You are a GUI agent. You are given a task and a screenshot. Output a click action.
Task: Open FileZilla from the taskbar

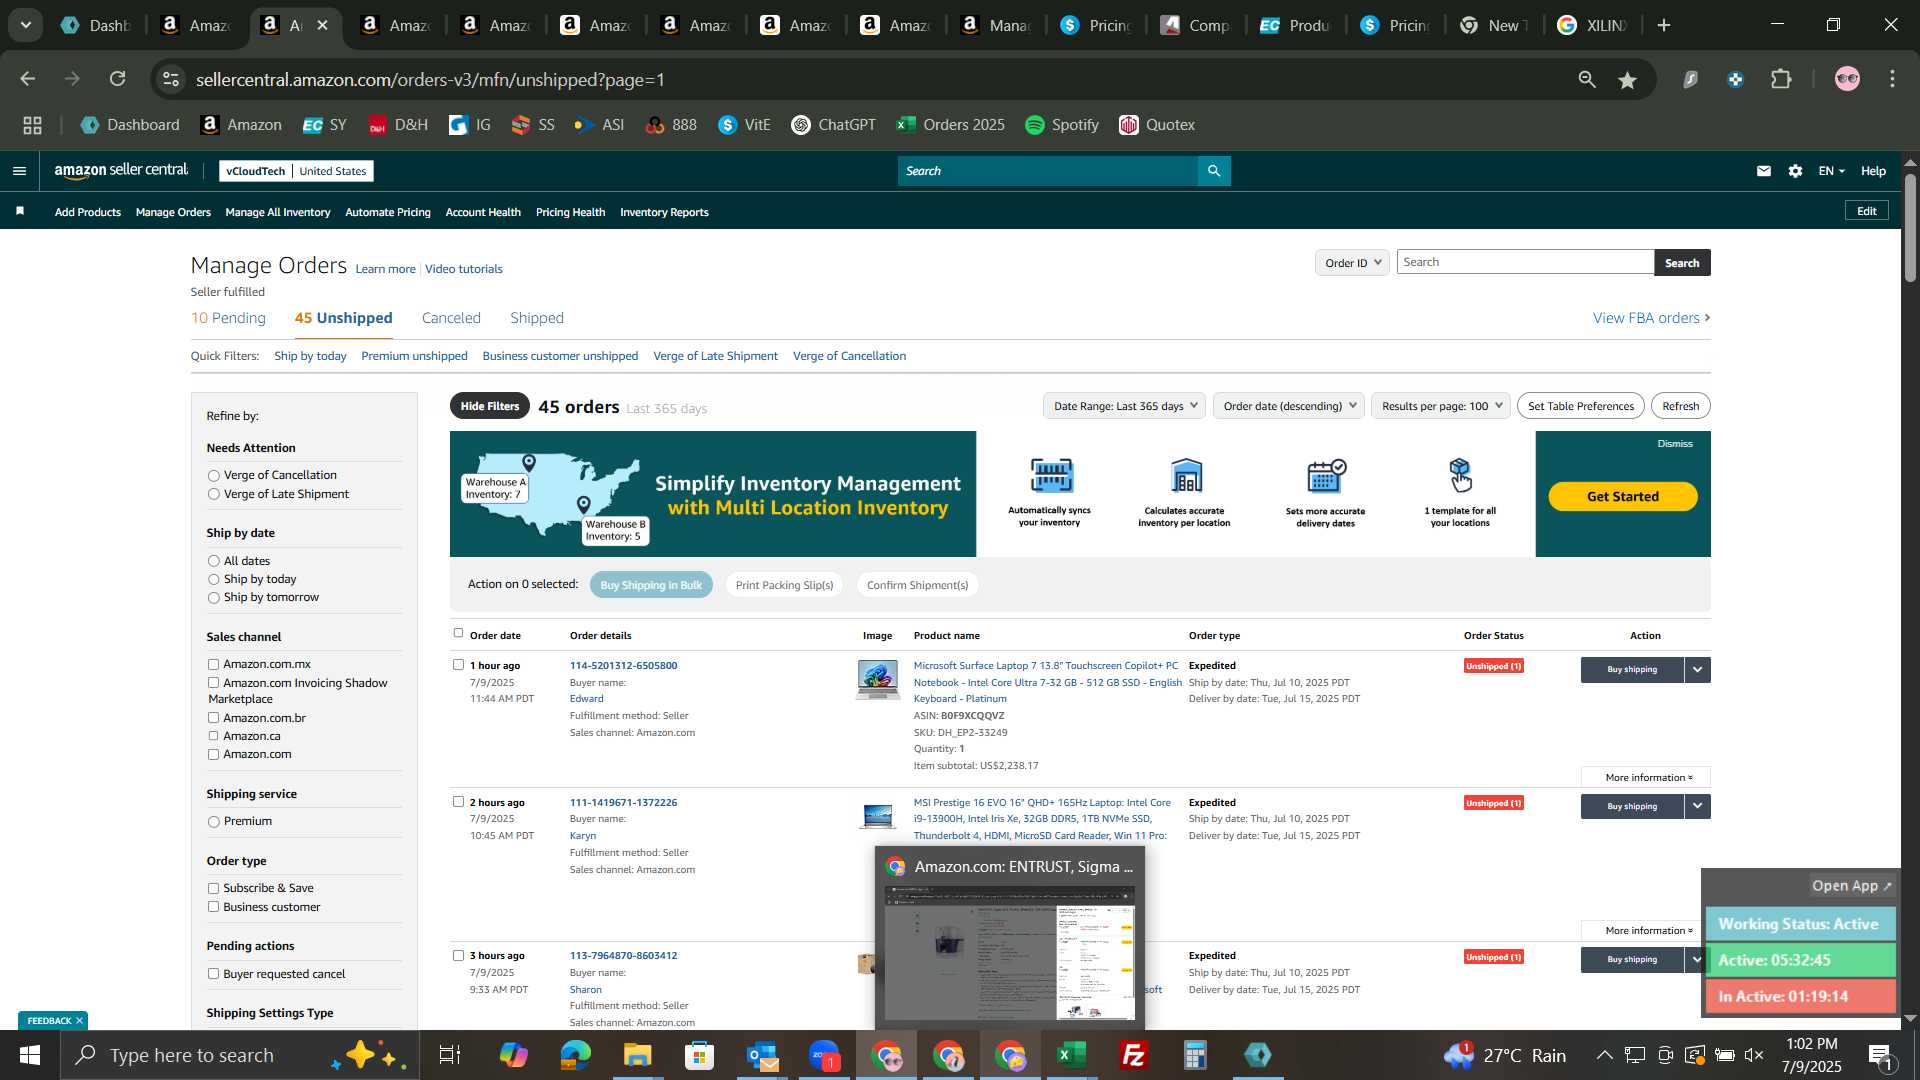1133,1056
